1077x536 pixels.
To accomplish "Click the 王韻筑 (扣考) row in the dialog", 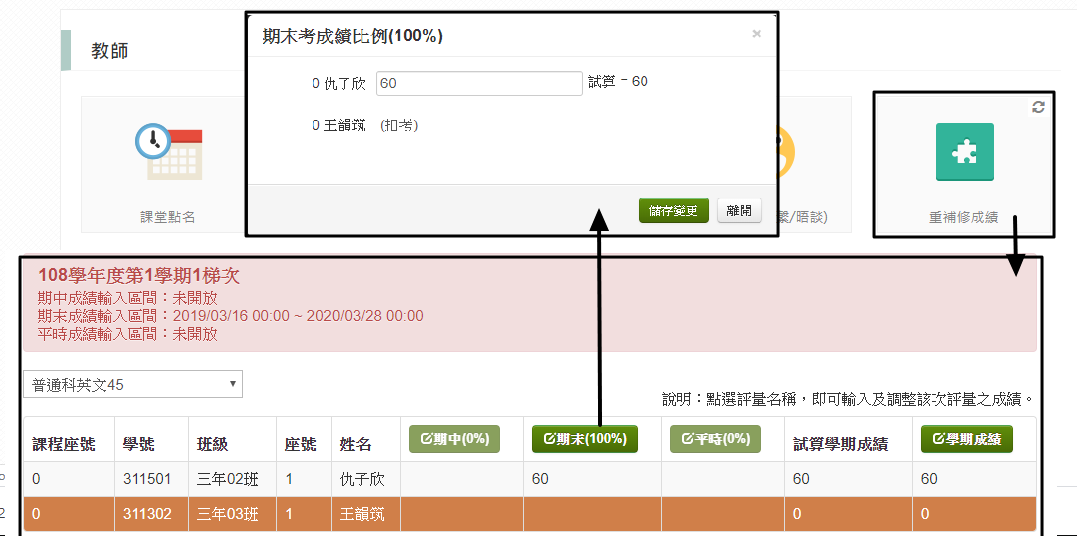I will click(365, 125).
